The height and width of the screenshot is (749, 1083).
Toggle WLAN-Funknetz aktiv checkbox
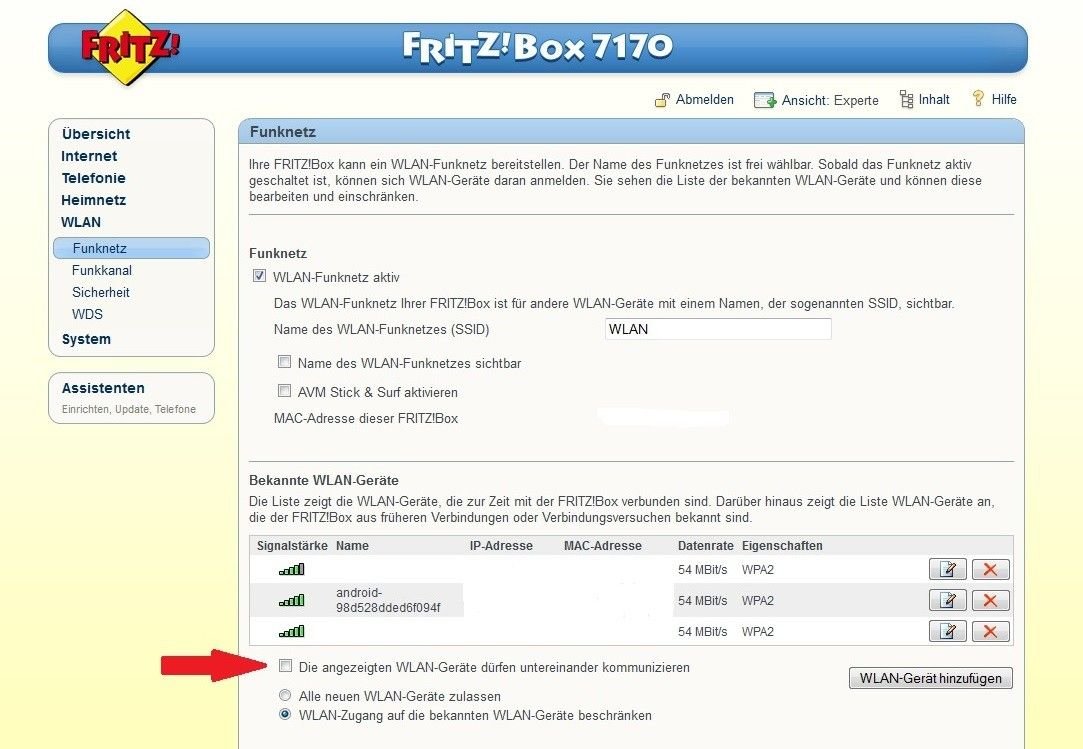tap(259, 276)
